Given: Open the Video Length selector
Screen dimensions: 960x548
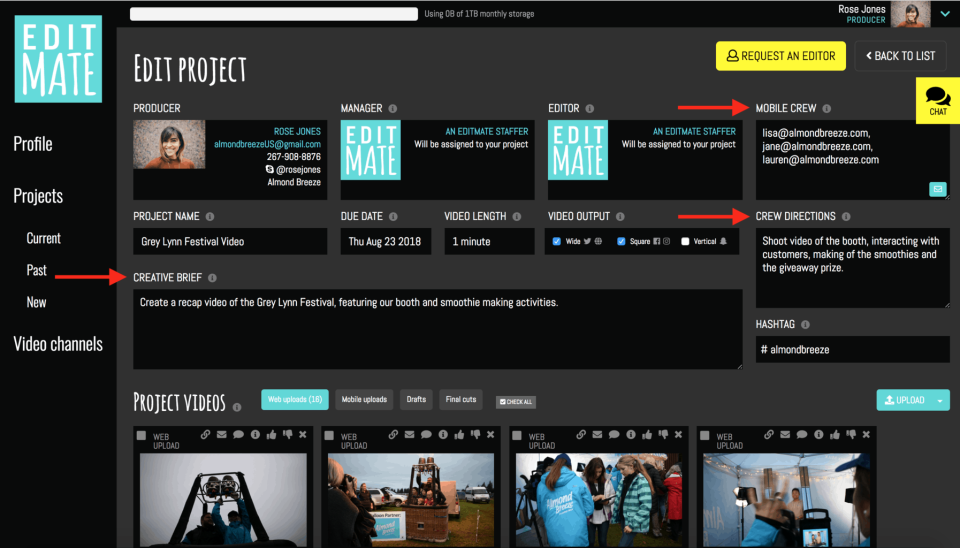Looking at the screenshot, I should [489, 242].
